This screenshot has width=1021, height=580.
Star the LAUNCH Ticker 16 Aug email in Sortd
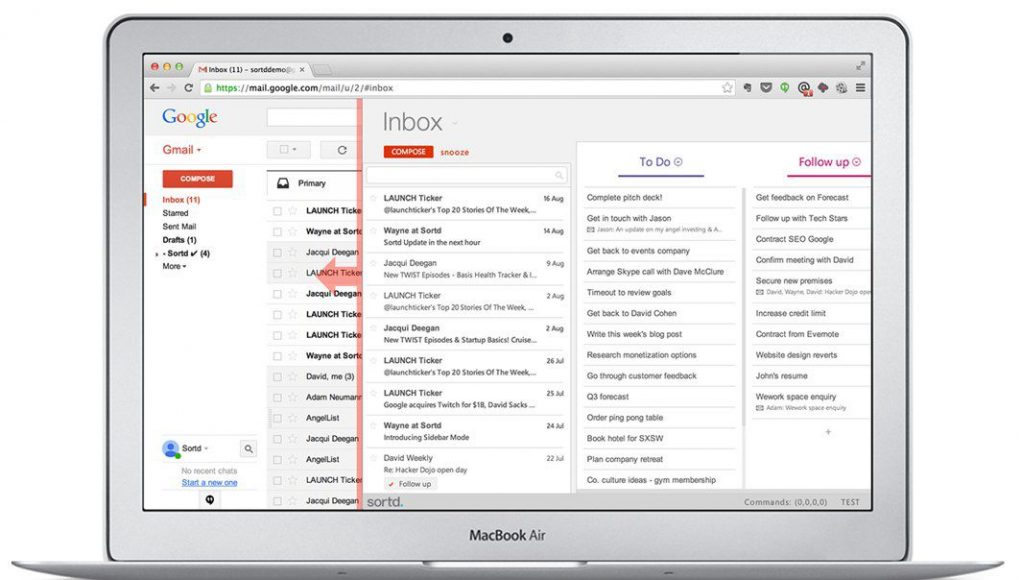[374, 198]
